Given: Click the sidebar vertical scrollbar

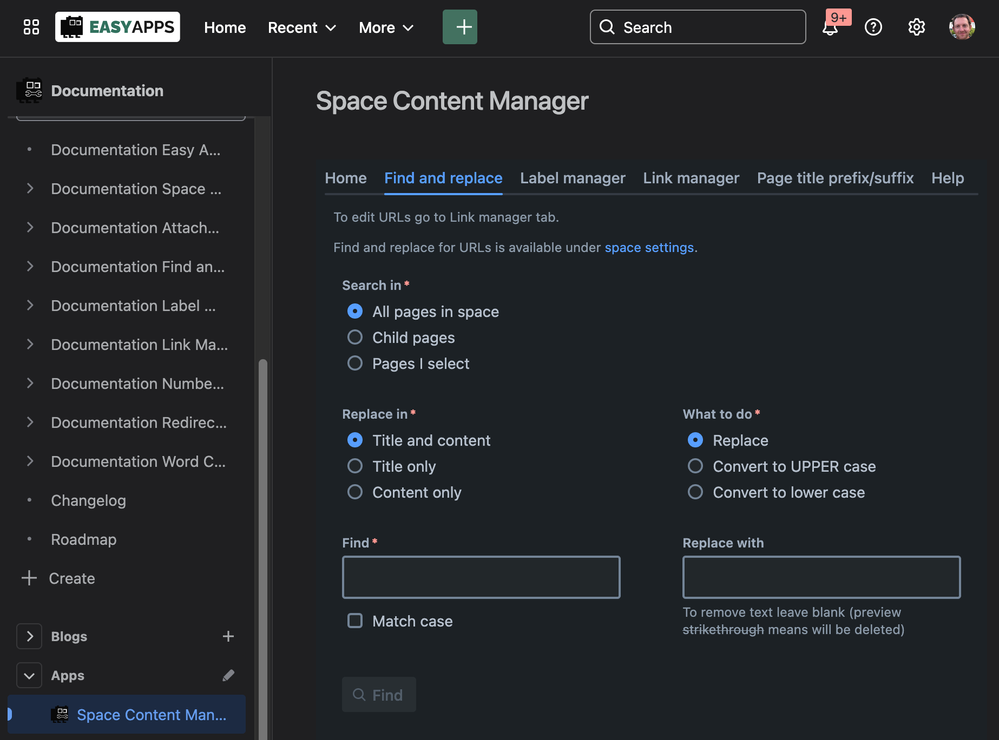Looking at the screenshot, I should 262,548.
